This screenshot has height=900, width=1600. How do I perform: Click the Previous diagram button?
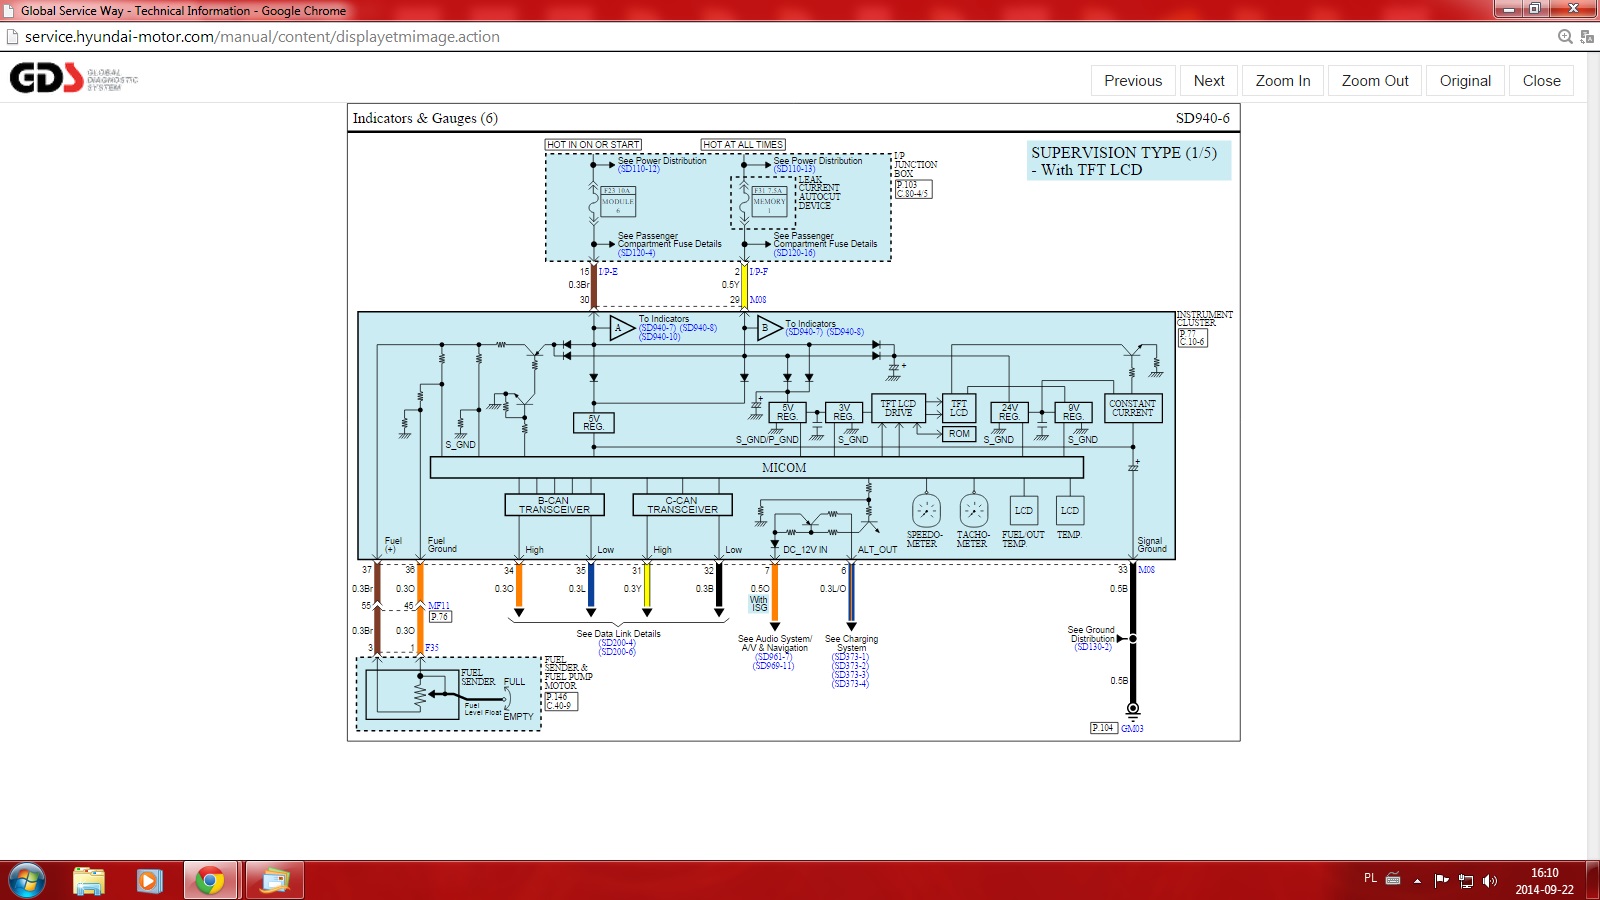[1132, 81]
